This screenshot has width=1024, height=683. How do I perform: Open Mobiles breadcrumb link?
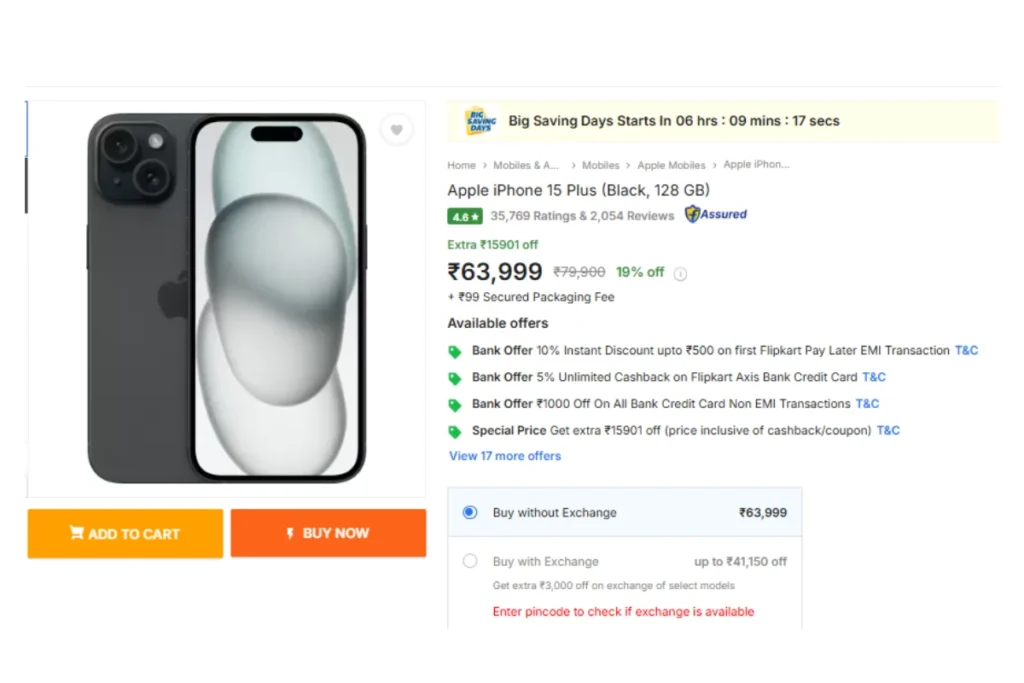(x=600, y=165)
